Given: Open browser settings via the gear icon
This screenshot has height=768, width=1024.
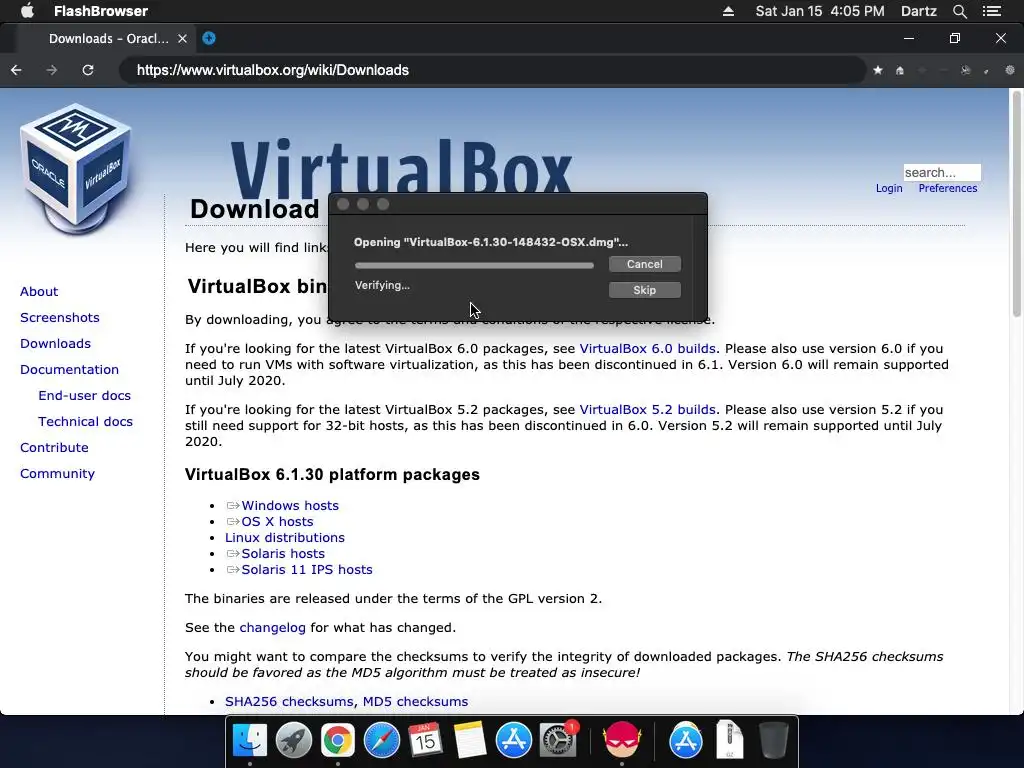Looking at the screenshot, I should coord(1010,70).
